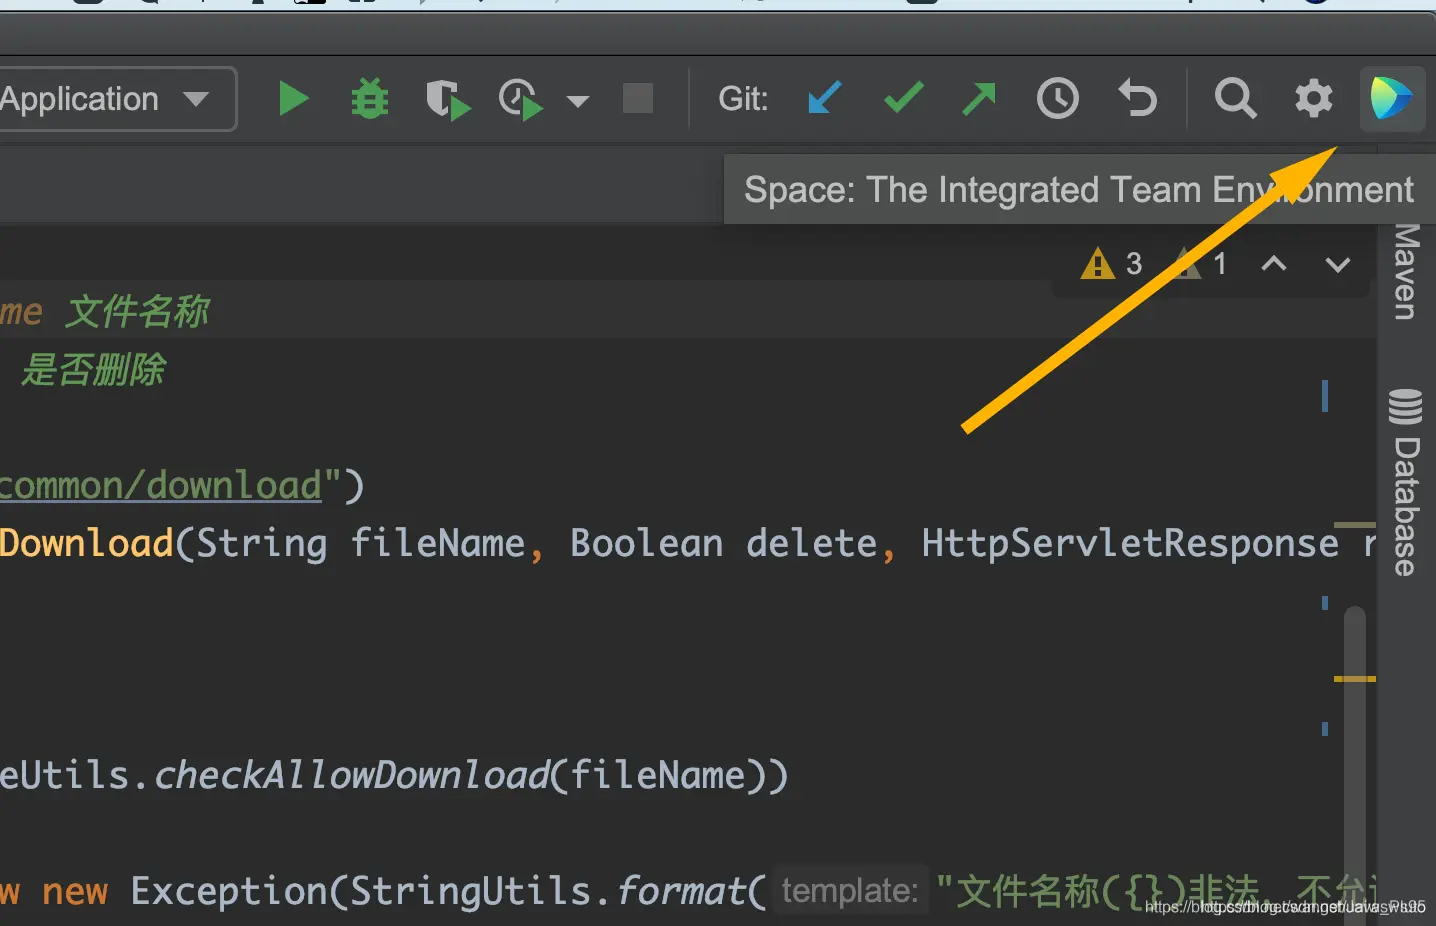Open the JetBrains Space icon
Screen dimensions: 1436x926
[x=1392, y=98]
